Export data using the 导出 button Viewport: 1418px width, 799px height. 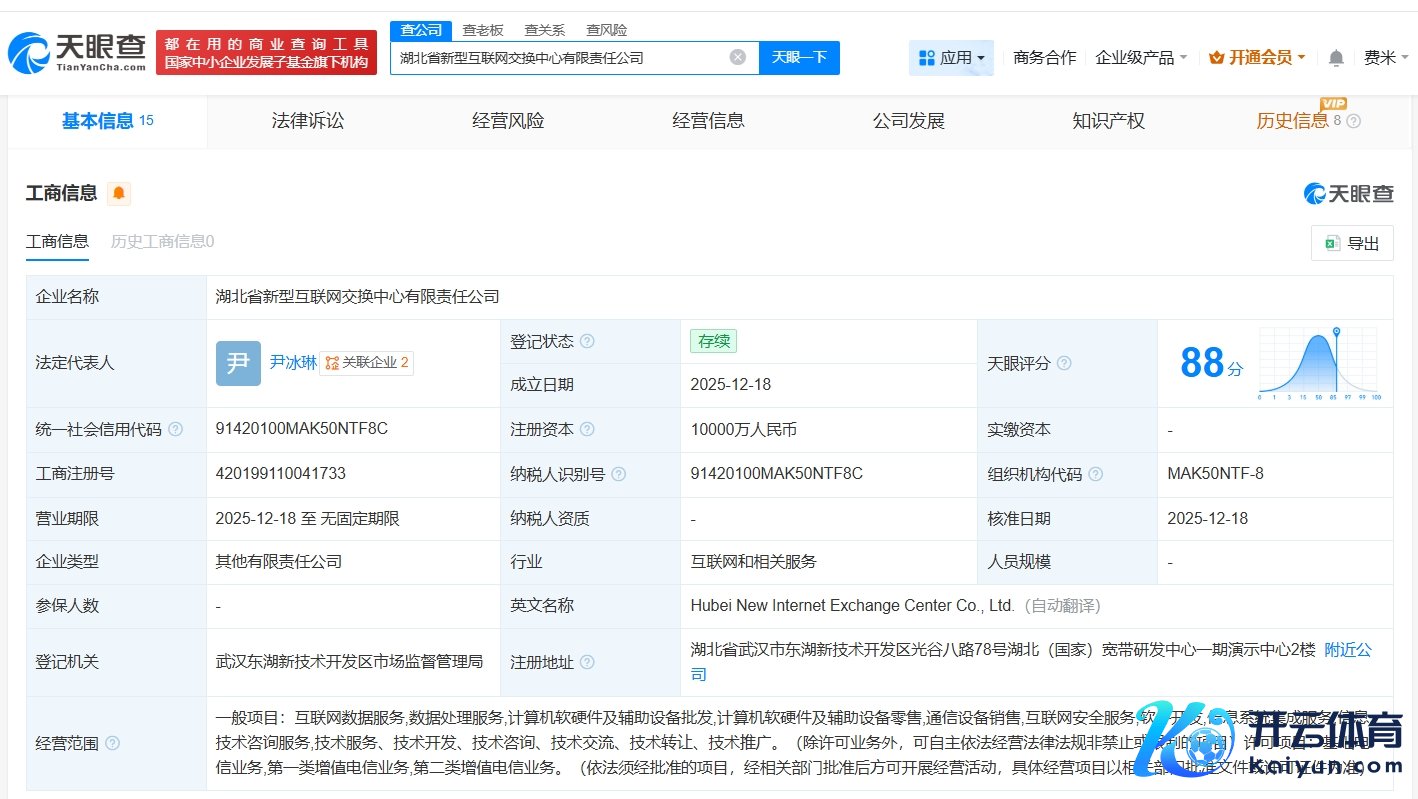click(1352, 243)
